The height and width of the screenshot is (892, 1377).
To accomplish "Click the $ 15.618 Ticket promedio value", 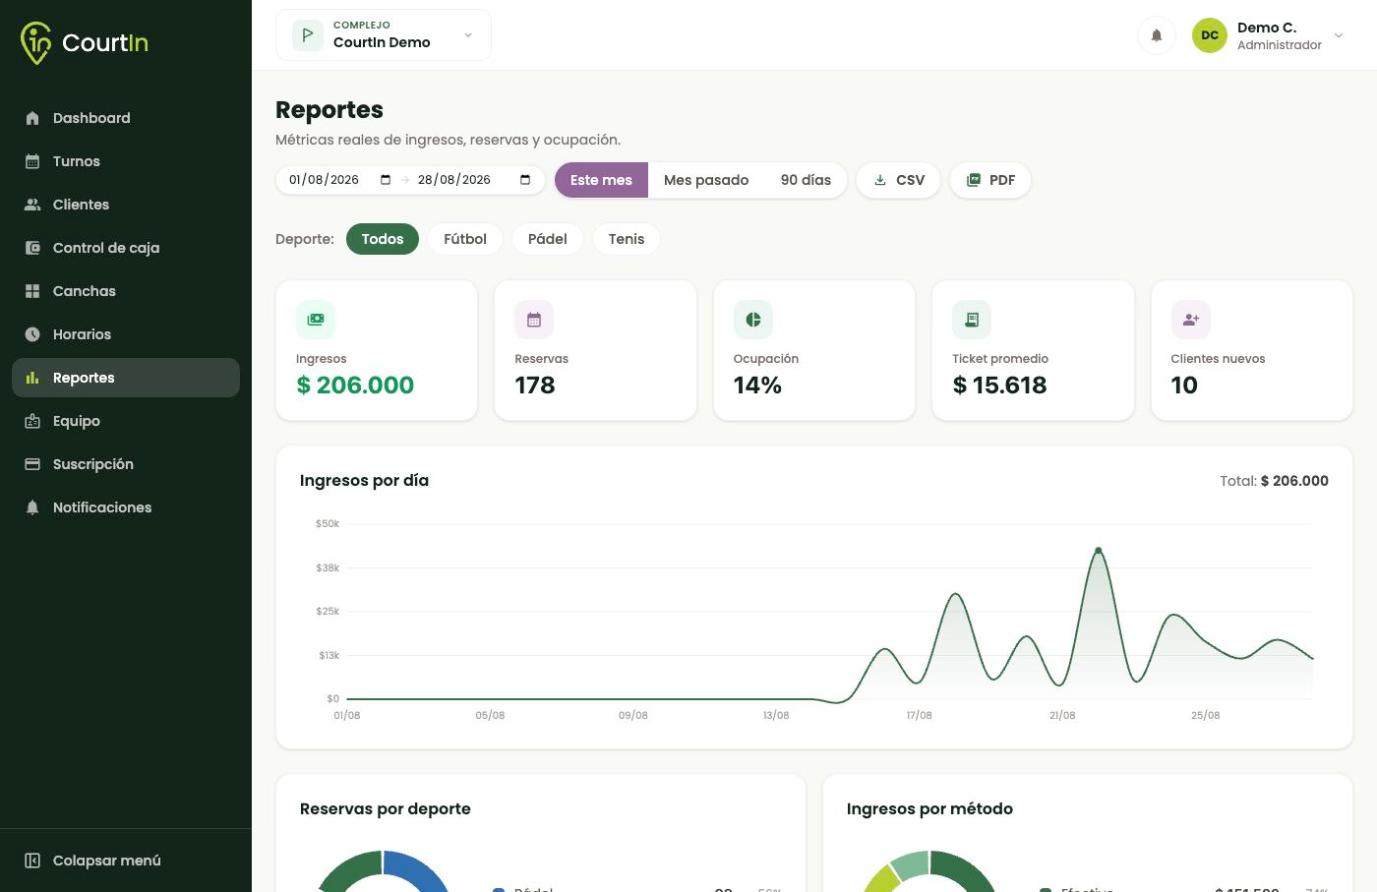I will coord(1000,385).
